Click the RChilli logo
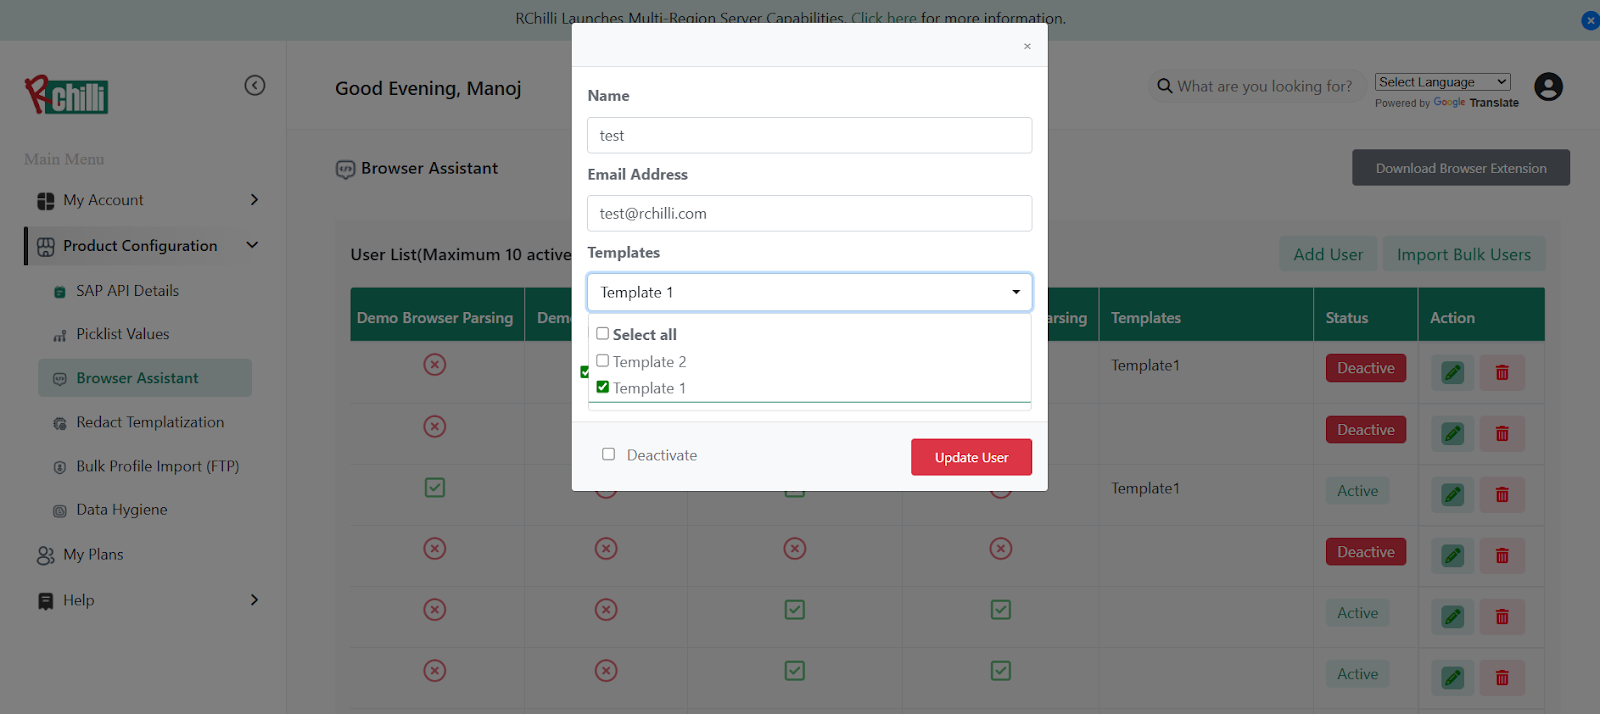1600x714 pixels. coord(66,95)
